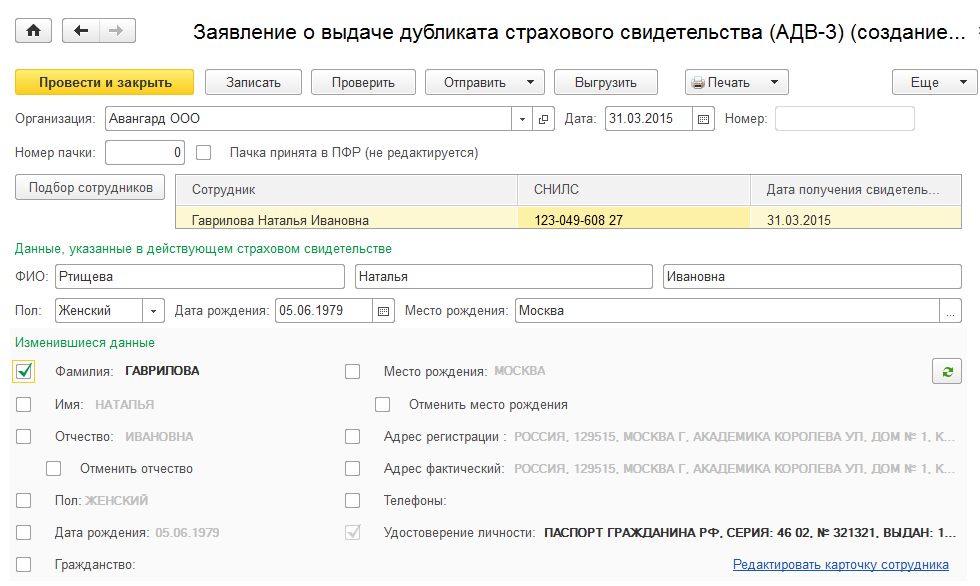Click the green refresh data icon
Viewport: 980px width, 586px height.
pyautogui.click(x=945, y=371)
